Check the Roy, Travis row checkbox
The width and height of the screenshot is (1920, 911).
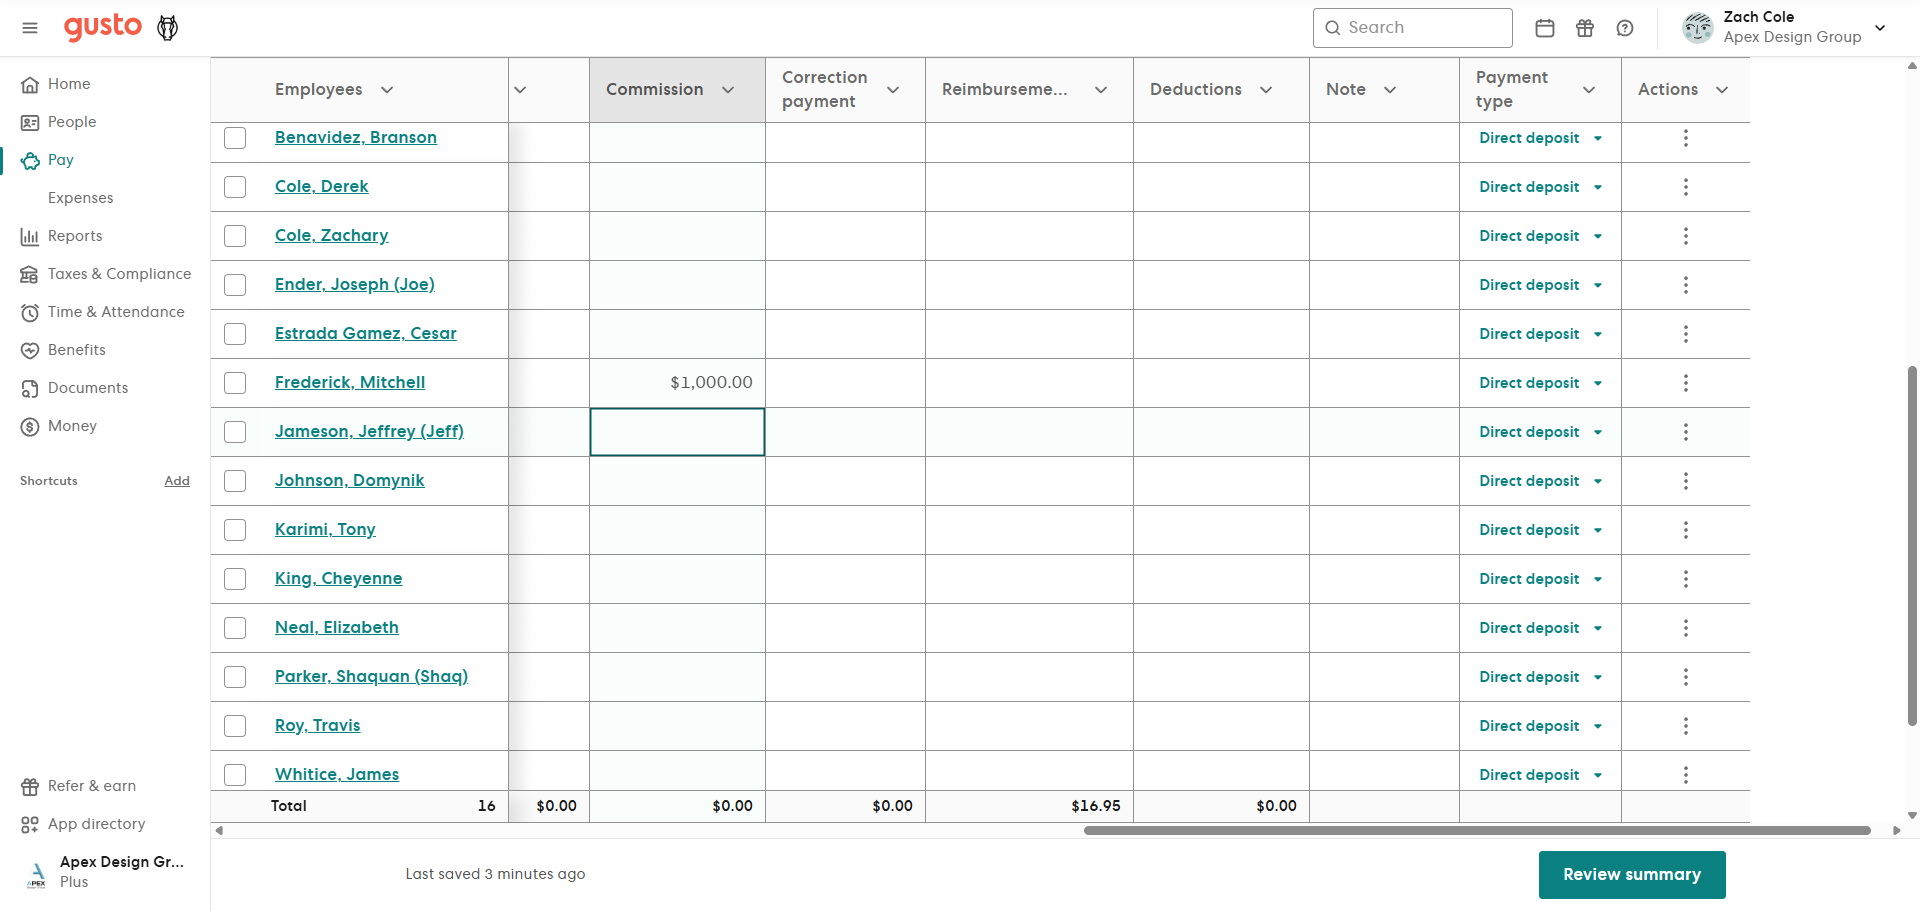click(x=235, y=726)
